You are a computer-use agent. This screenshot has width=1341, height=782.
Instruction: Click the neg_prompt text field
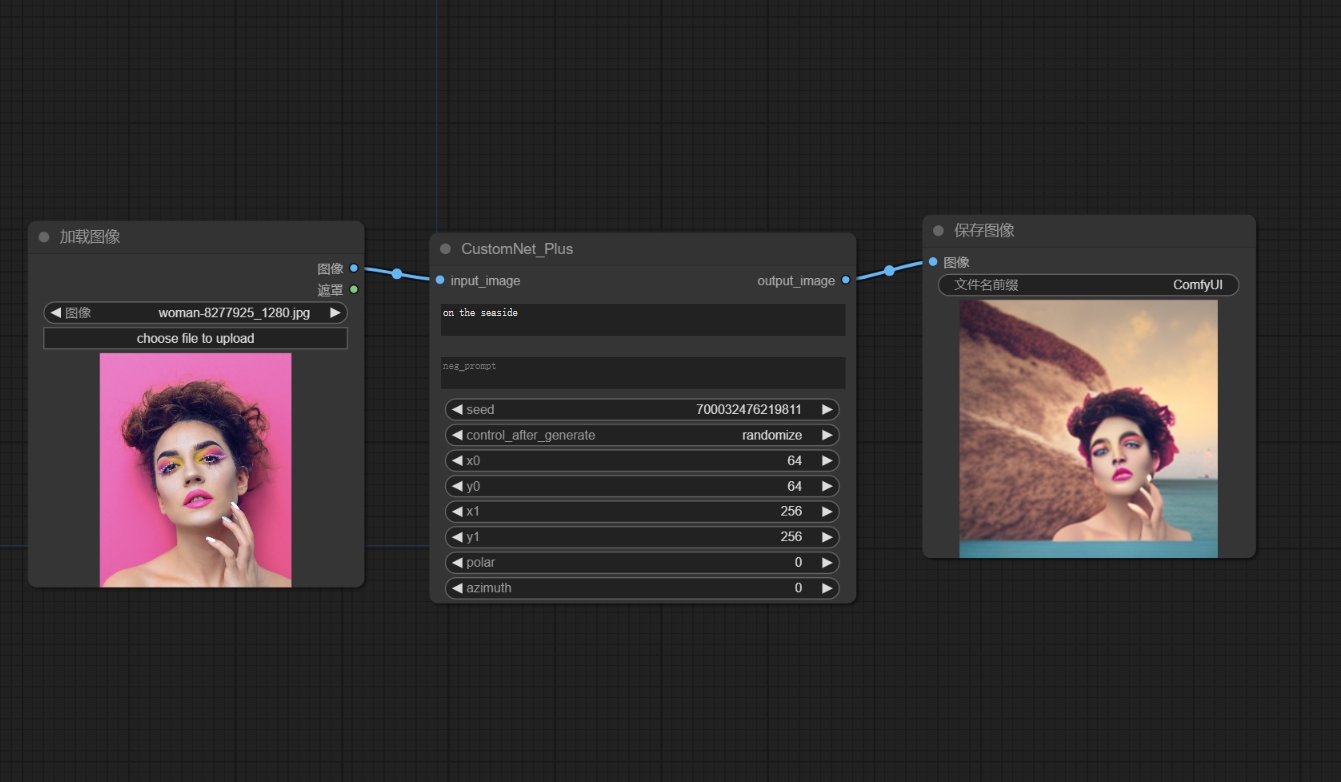643,373
